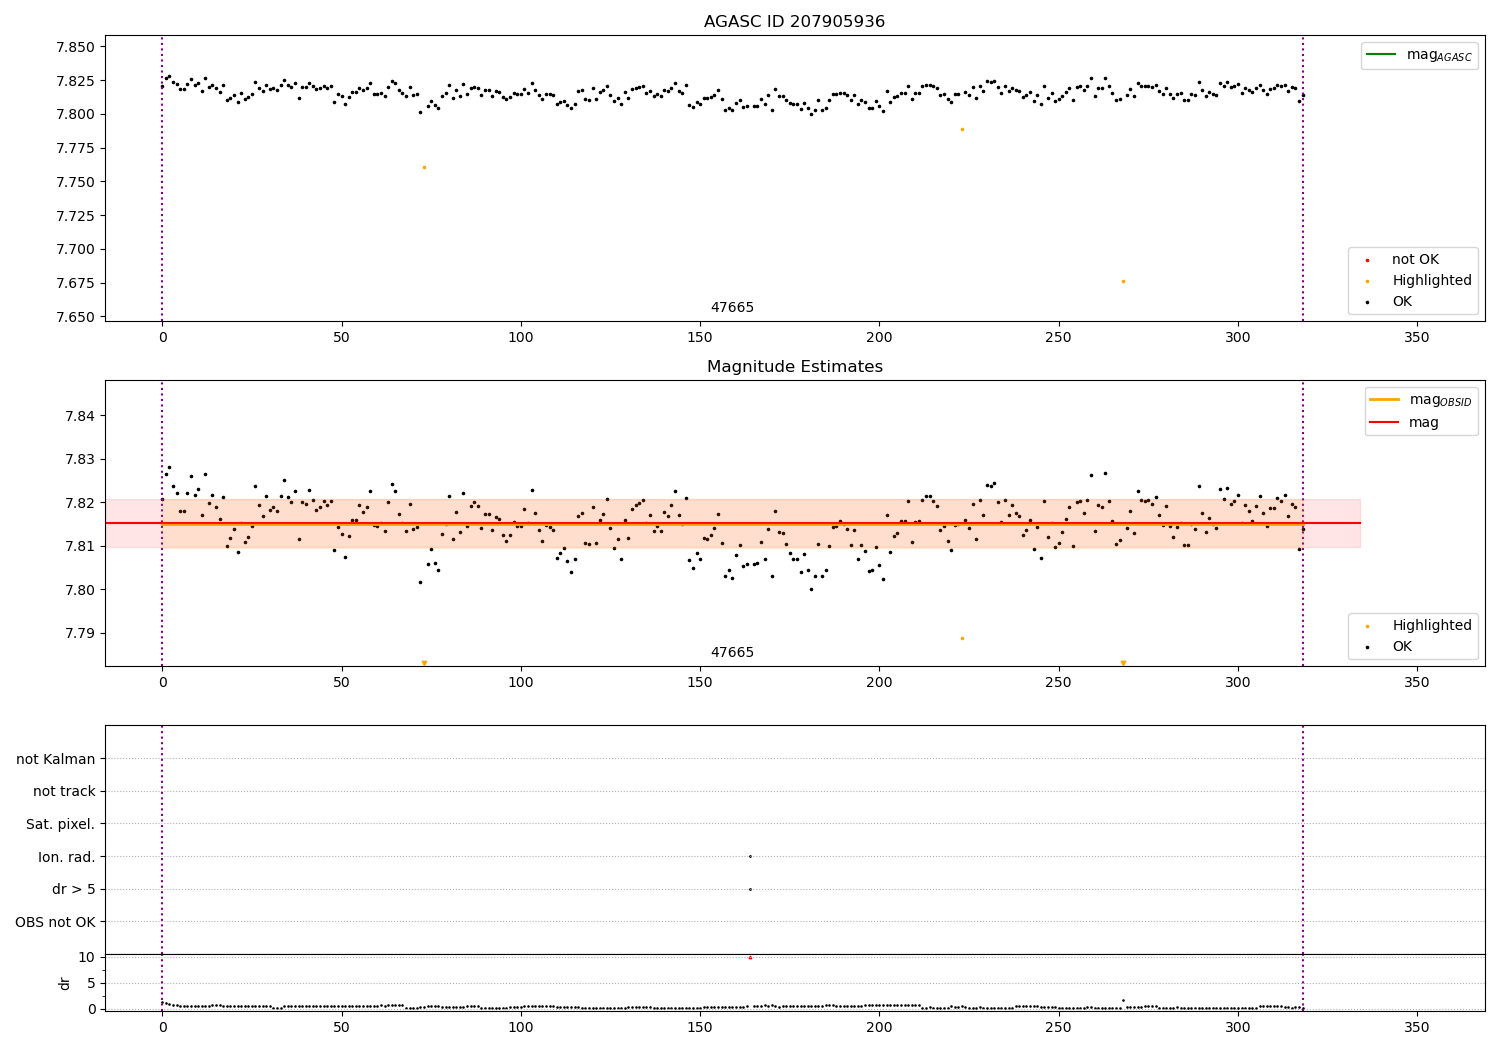
Task: Click the '7.800' y-axis tick in top plot
Action: 75,114
